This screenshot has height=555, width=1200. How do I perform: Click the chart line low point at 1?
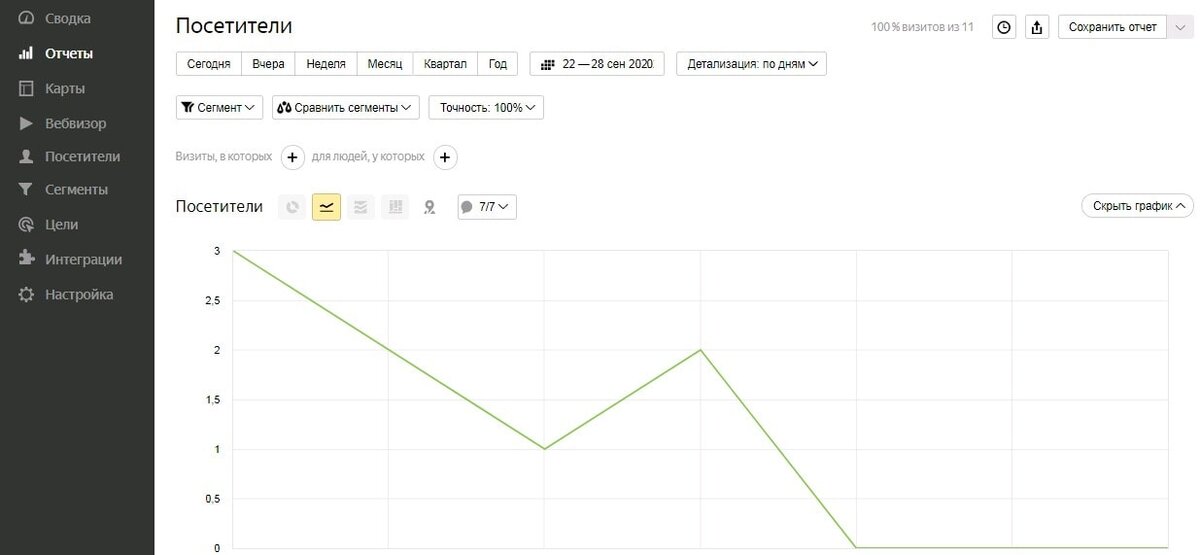(544, 449)
